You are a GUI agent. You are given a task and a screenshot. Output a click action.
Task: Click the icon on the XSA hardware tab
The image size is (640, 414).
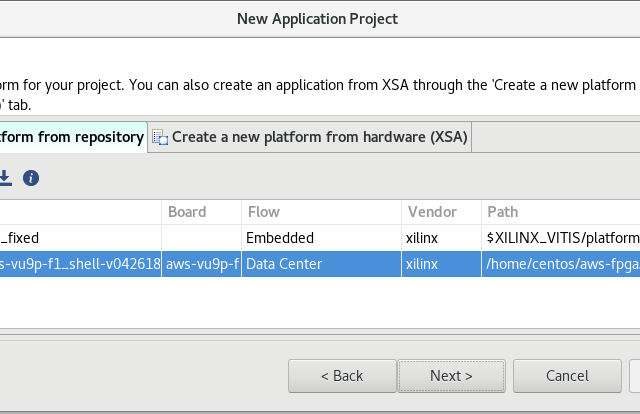click(x=160, y=137)
